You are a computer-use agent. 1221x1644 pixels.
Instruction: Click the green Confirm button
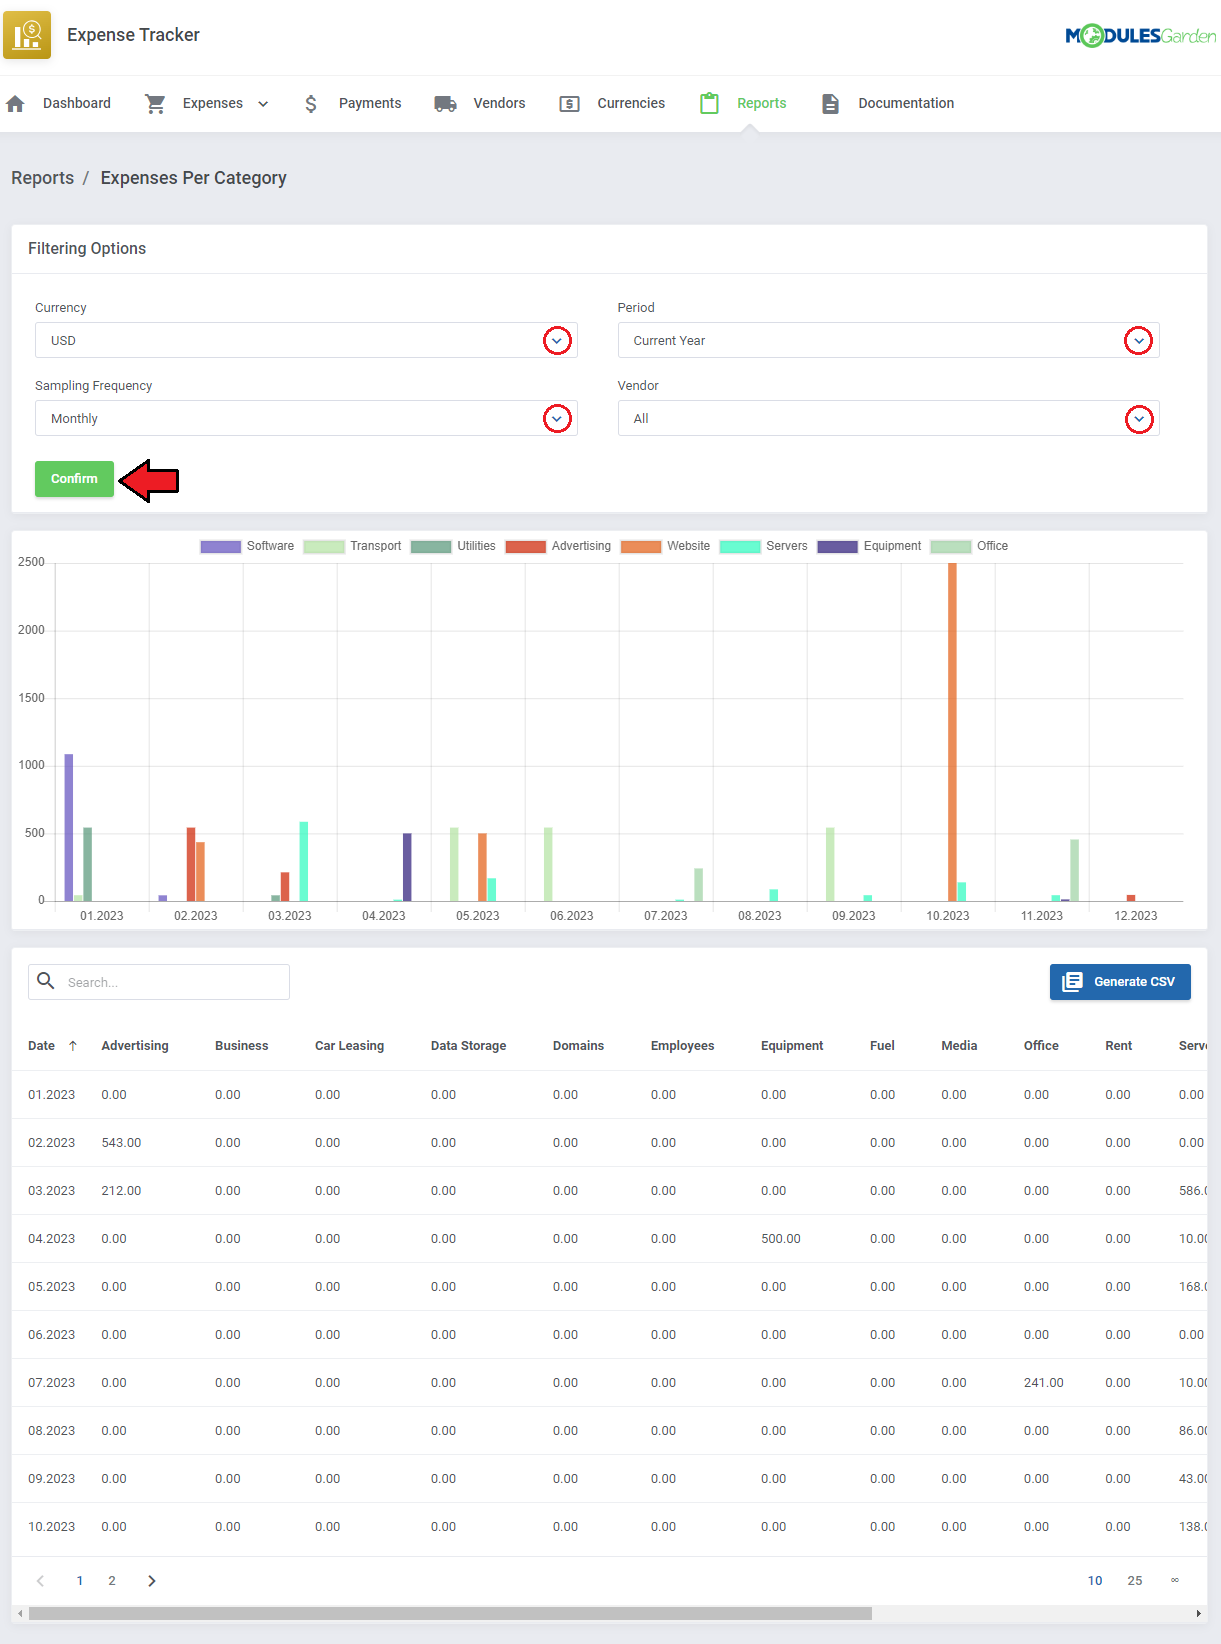(74, 479)
